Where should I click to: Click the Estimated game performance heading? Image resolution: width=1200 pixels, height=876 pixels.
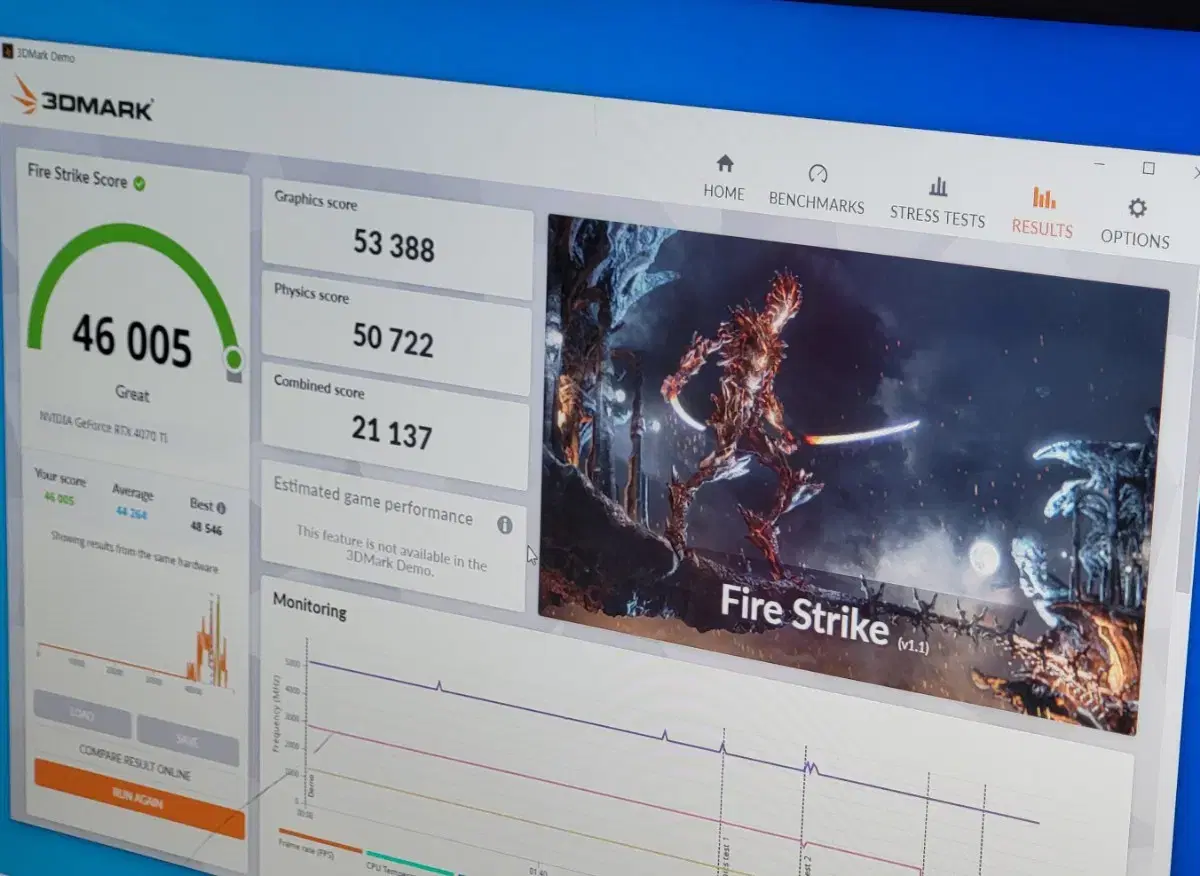(373, 500)
